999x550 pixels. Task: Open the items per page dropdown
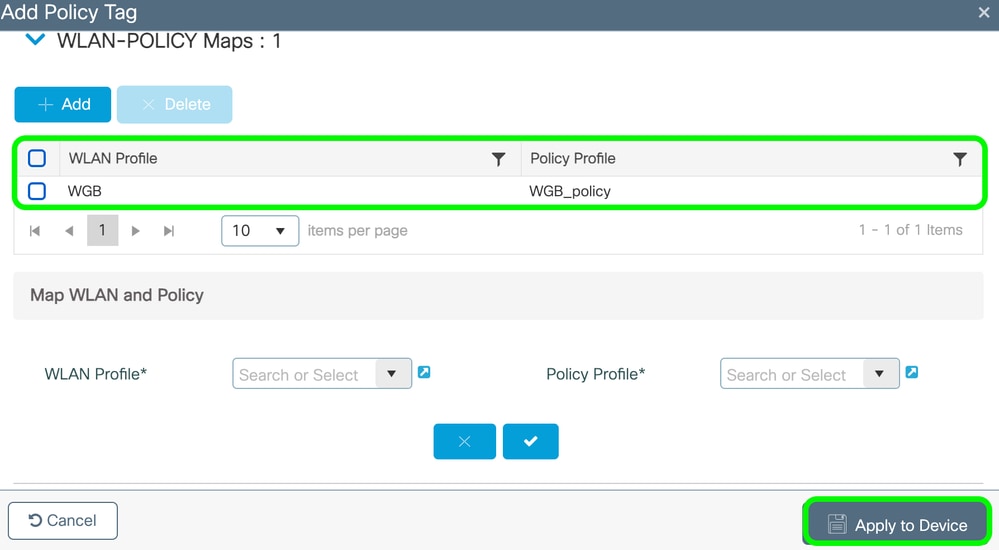point(260,231)
